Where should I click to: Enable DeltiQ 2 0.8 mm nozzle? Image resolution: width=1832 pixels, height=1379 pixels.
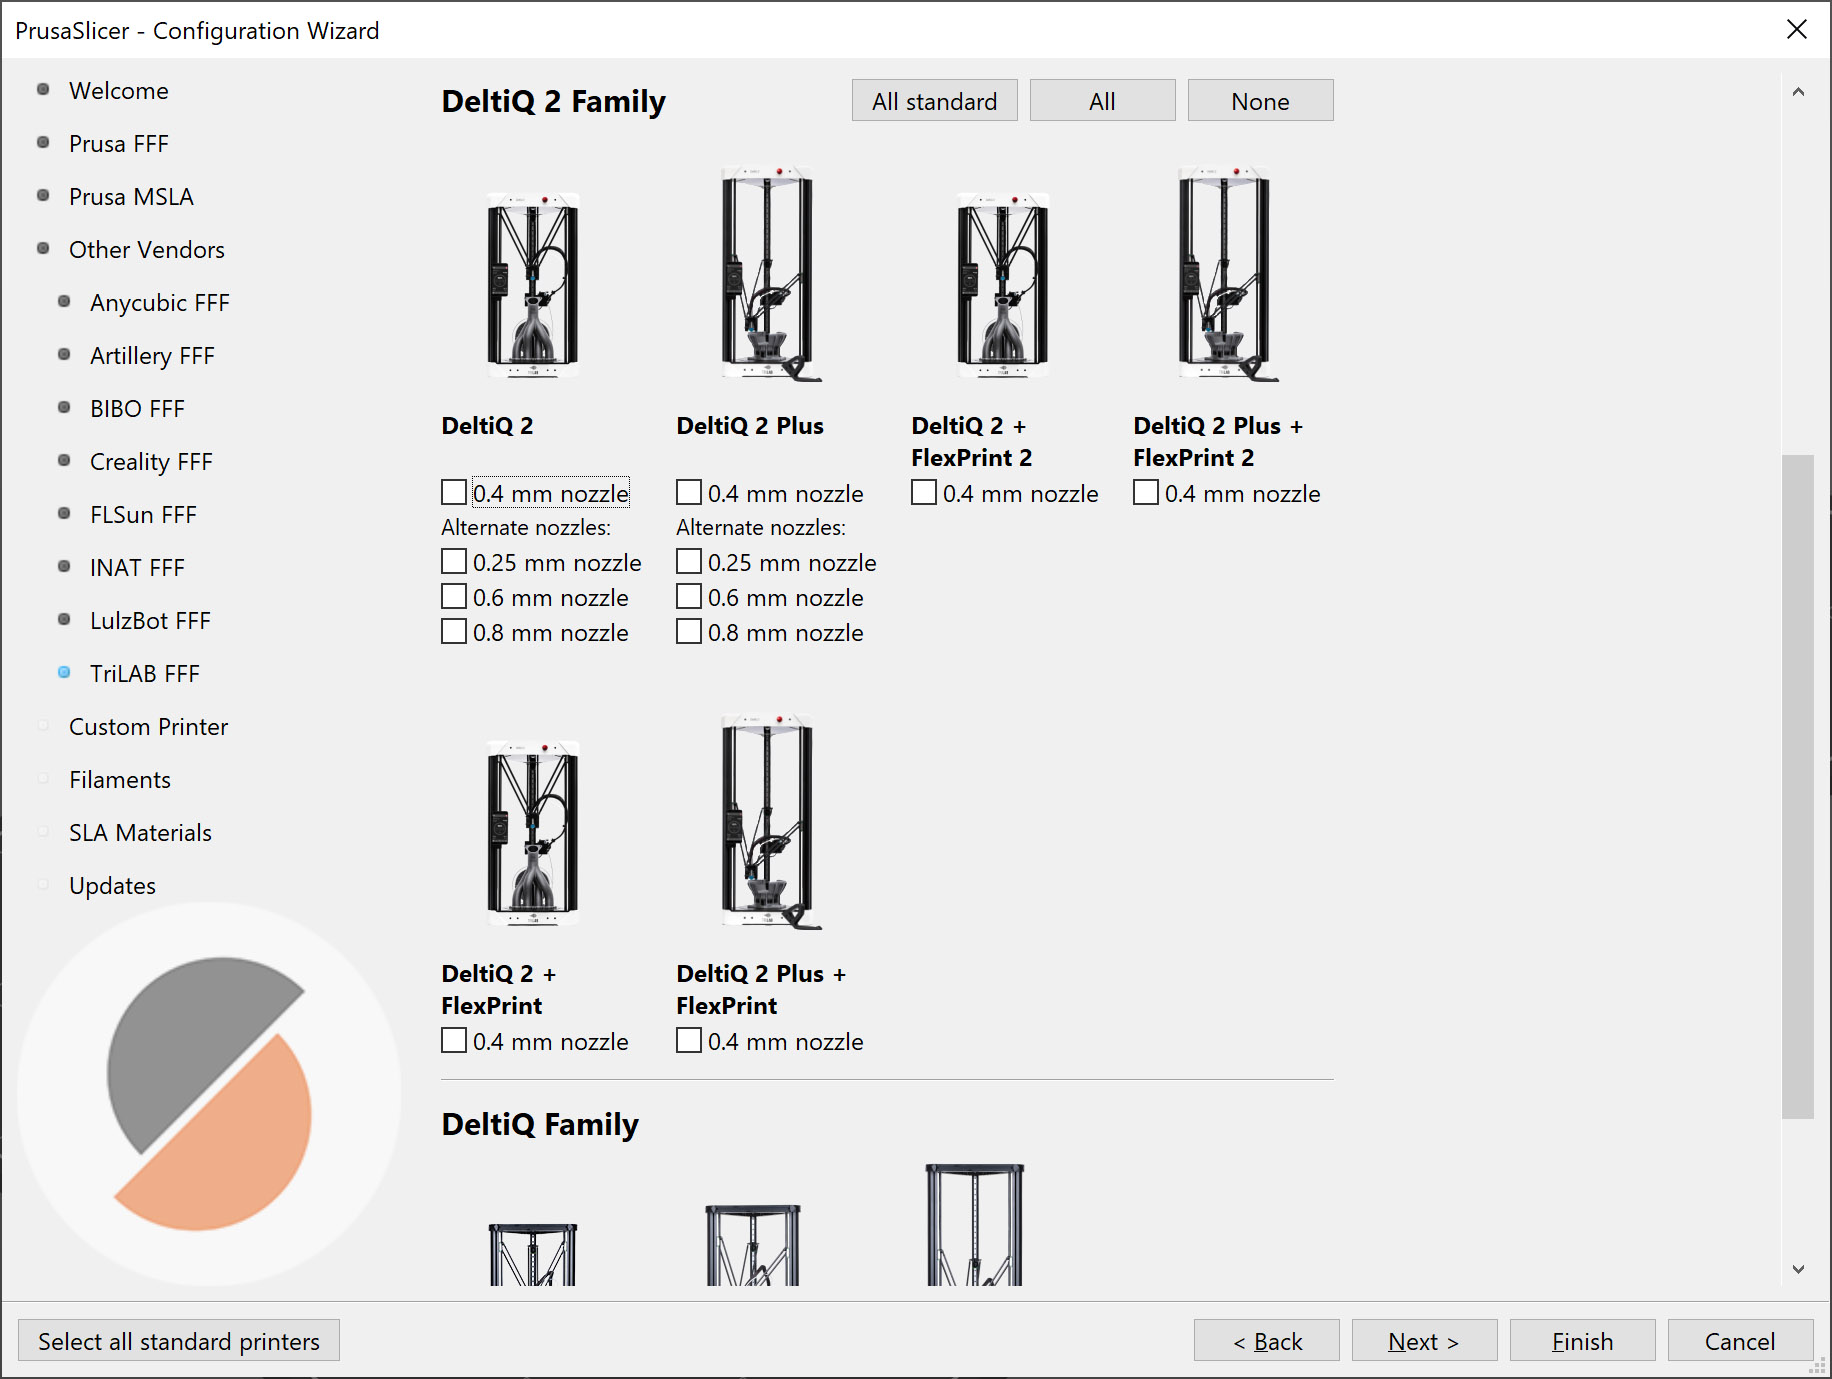point(454,632)
